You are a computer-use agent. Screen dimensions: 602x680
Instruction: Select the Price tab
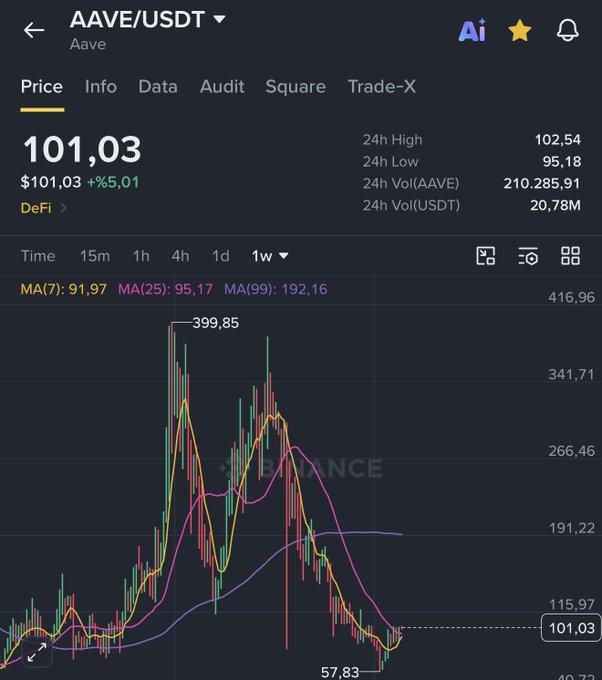tap(42, 87)
